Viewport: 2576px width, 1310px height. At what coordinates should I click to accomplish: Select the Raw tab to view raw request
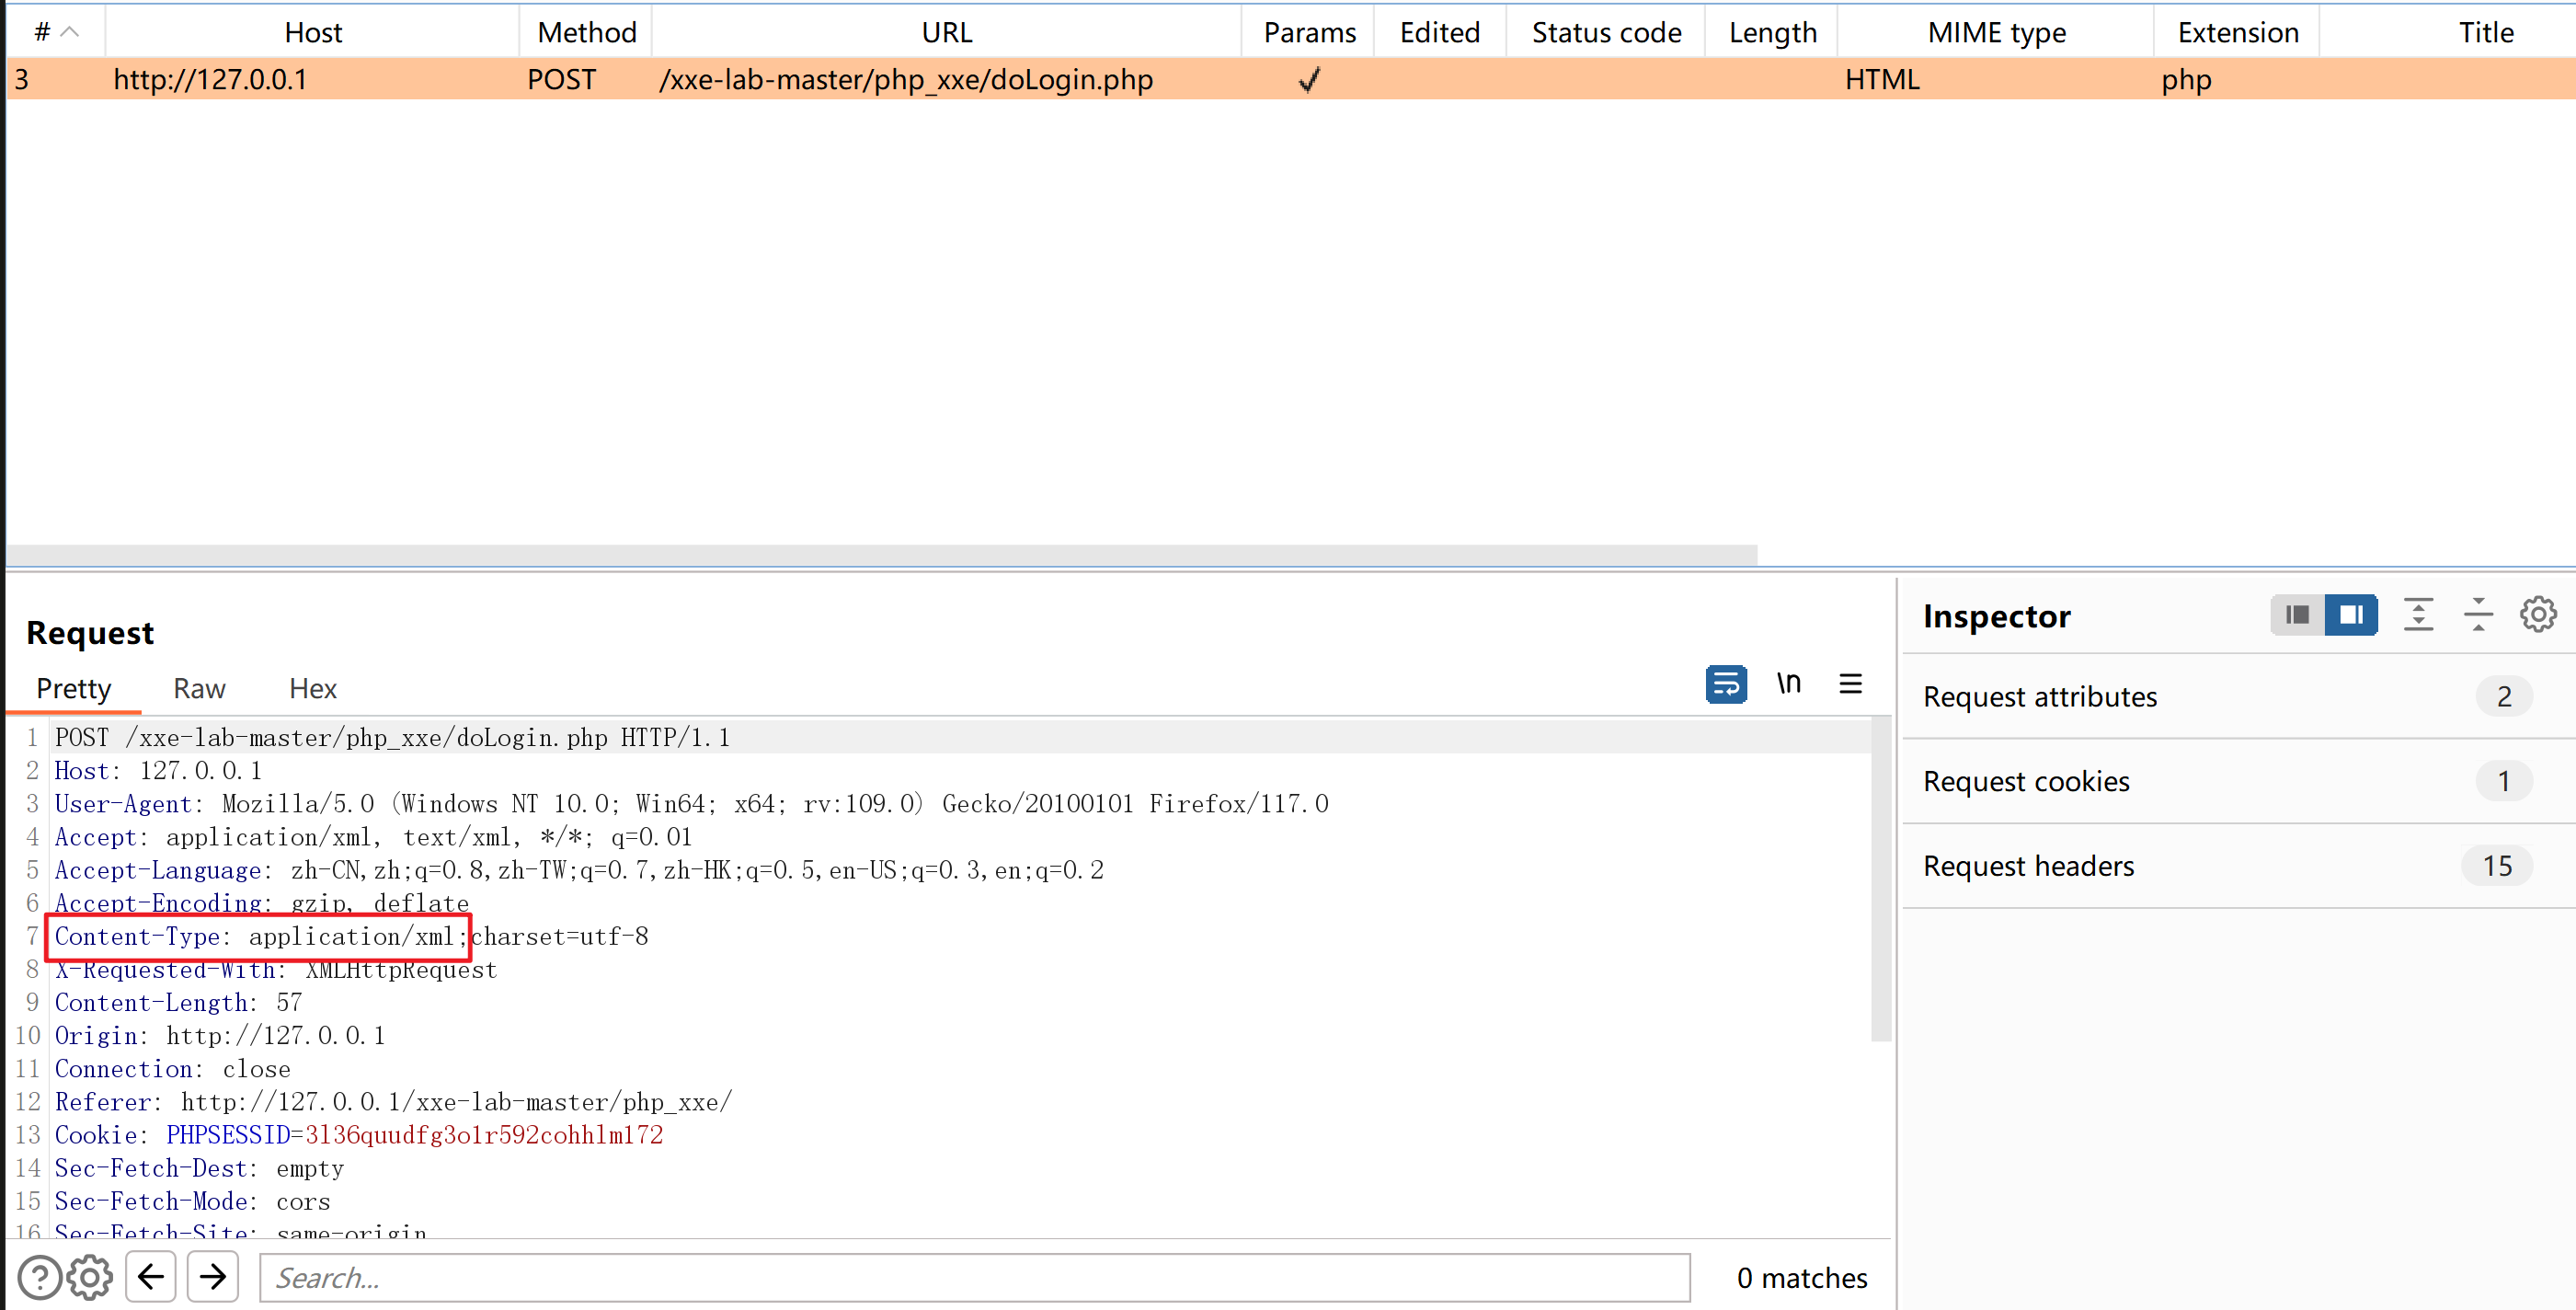point(199,687)
